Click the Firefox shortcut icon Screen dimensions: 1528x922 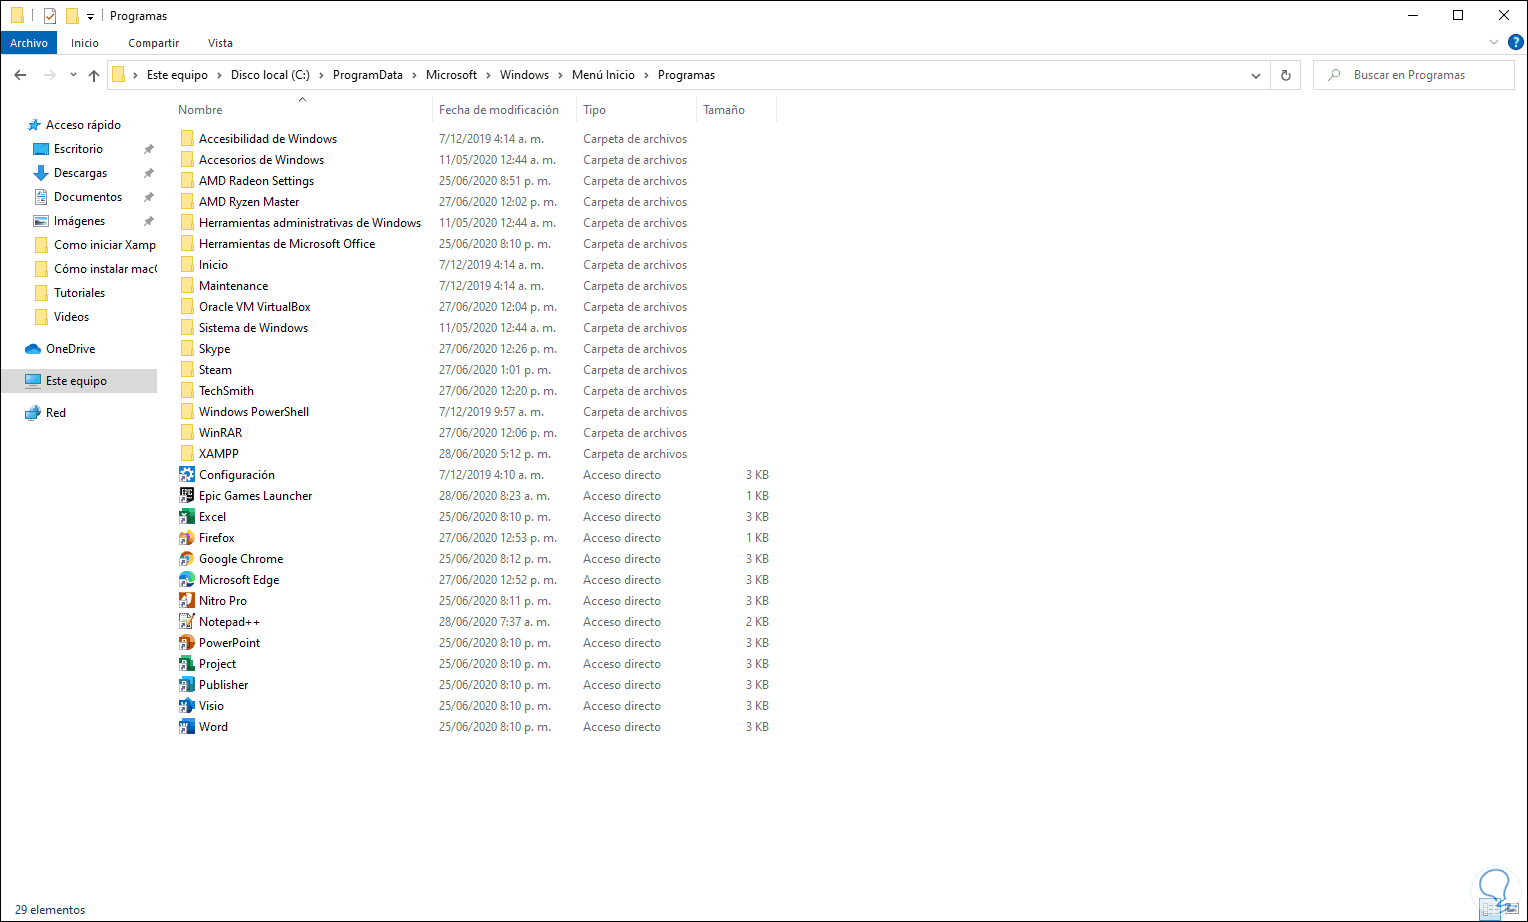pyautogui.click(x=187, y=538)
